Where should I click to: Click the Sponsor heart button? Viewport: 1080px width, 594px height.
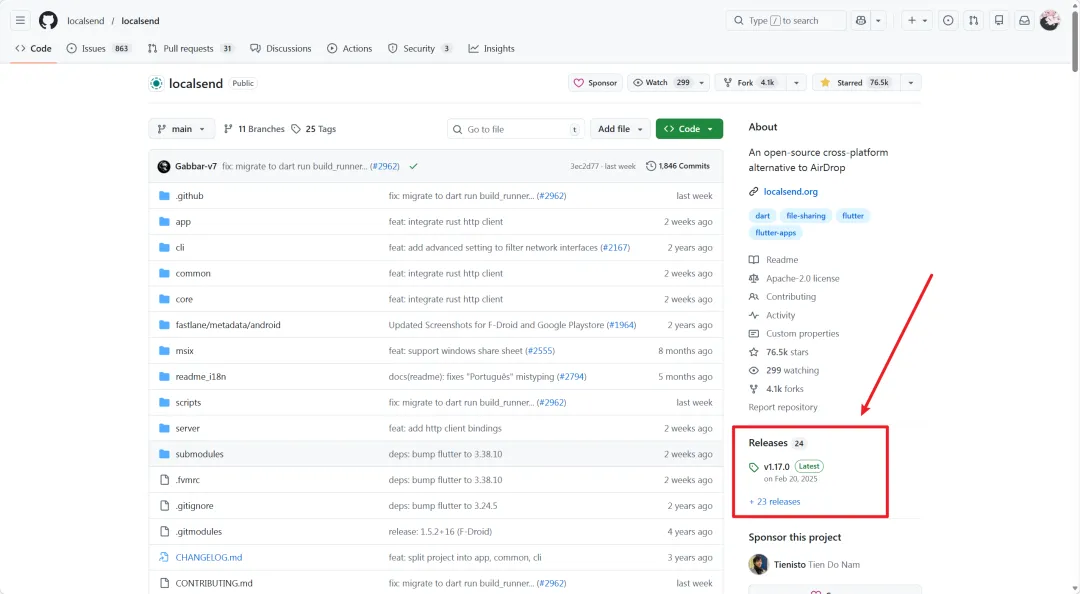(x=595, y=83)
